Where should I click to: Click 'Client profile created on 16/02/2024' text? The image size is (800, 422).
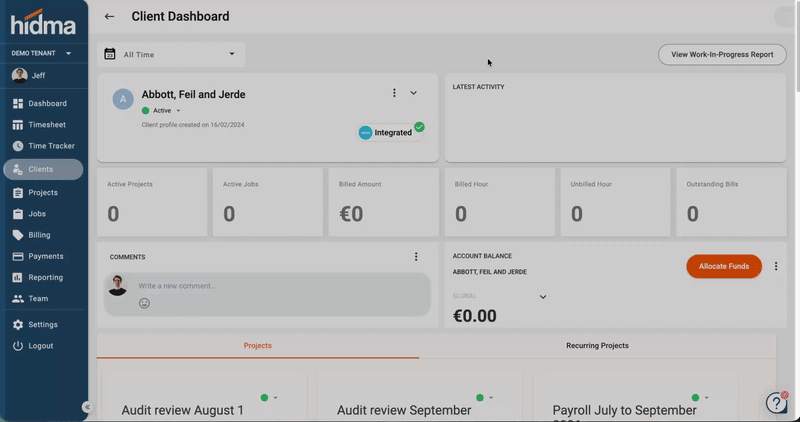click(193, 125)
